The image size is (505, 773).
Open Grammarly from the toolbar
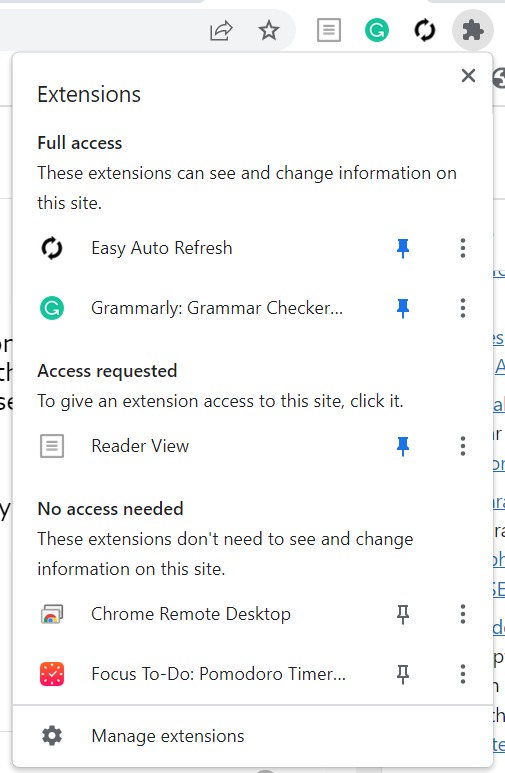(x=377, y=31)
